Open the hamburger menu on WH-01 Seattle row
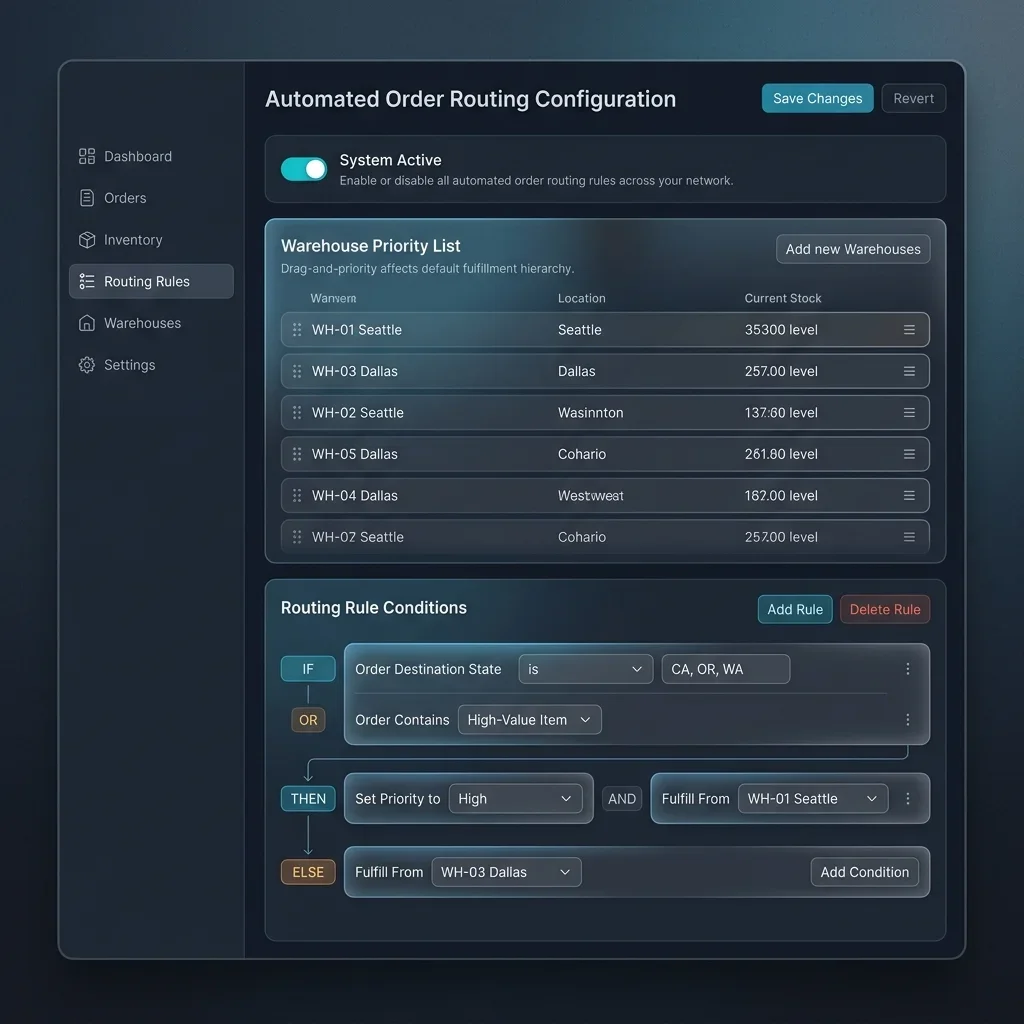Screen dimensions: 1024x1024 (x=909, y=330)
